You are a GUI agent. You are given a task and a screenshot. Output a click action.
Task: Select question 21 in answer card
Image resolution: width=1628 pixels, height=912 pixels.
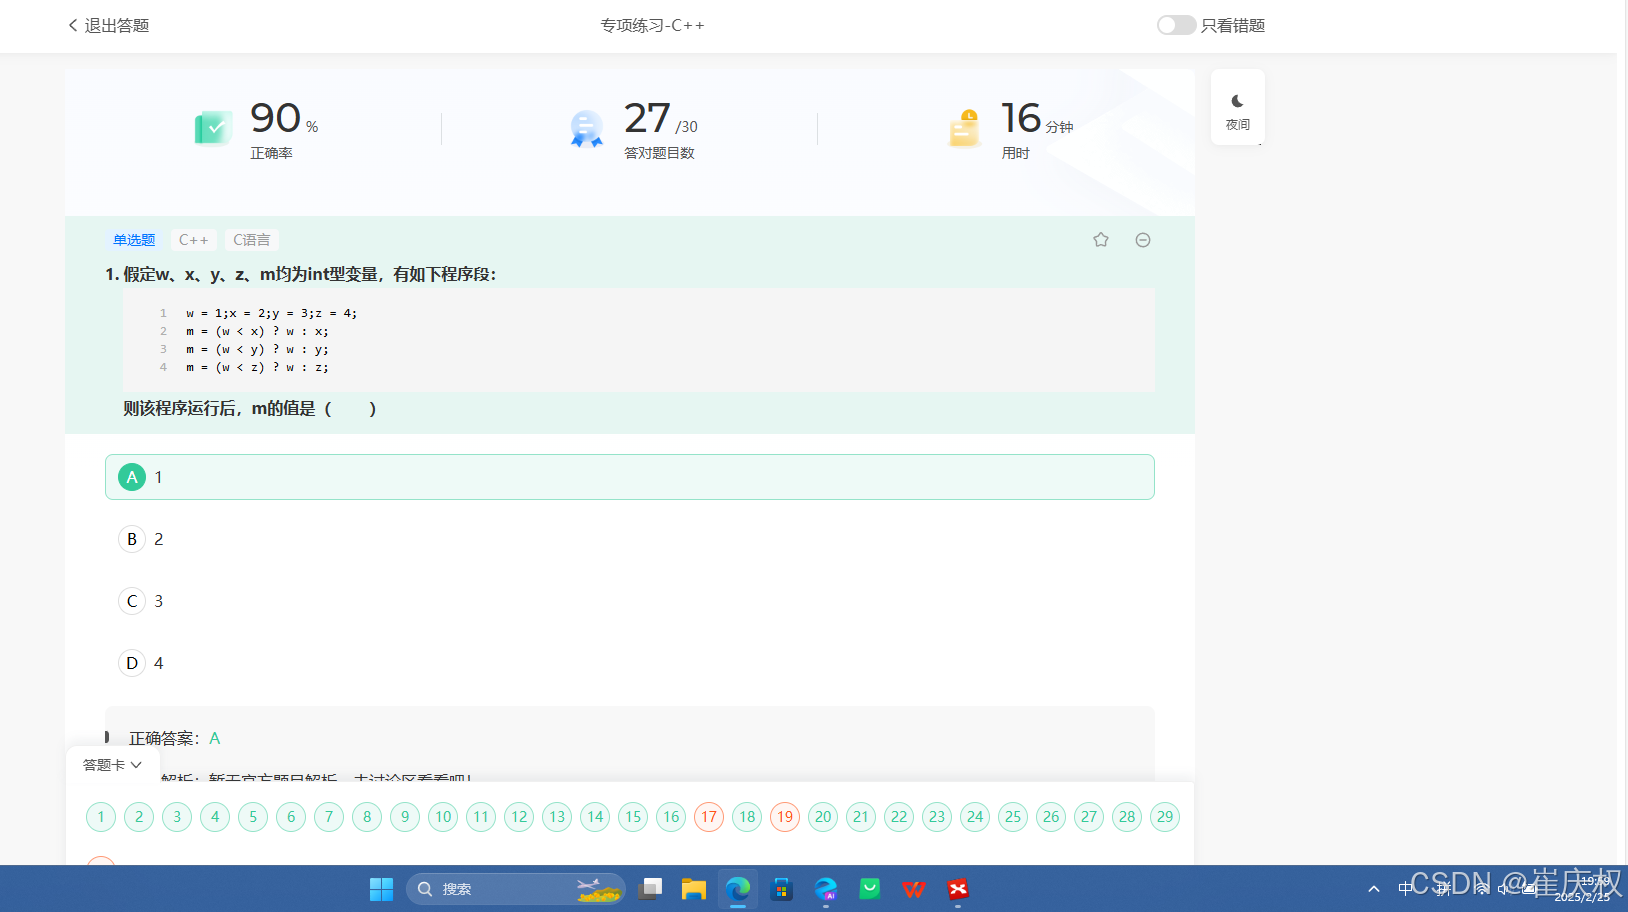(x=861, y=817)
